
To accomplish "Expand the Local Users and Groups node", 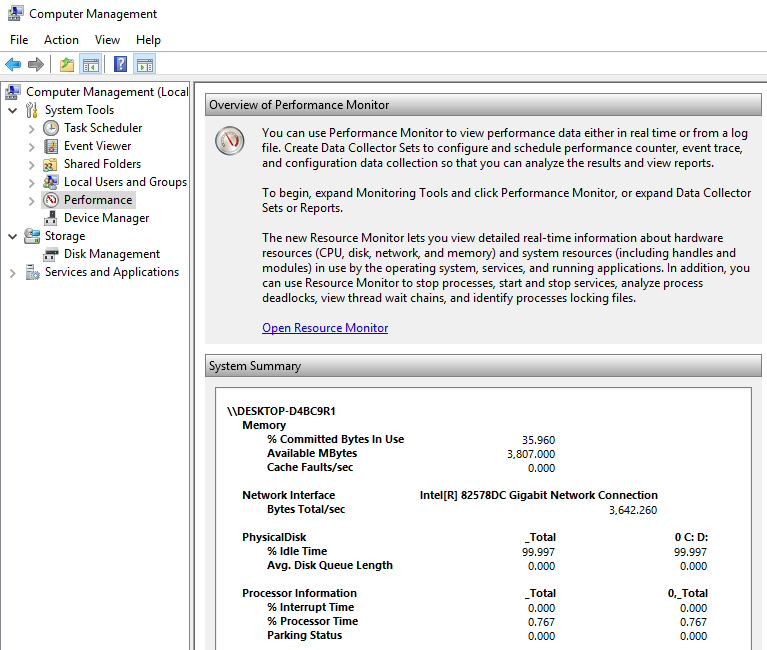I will (31, 182).
